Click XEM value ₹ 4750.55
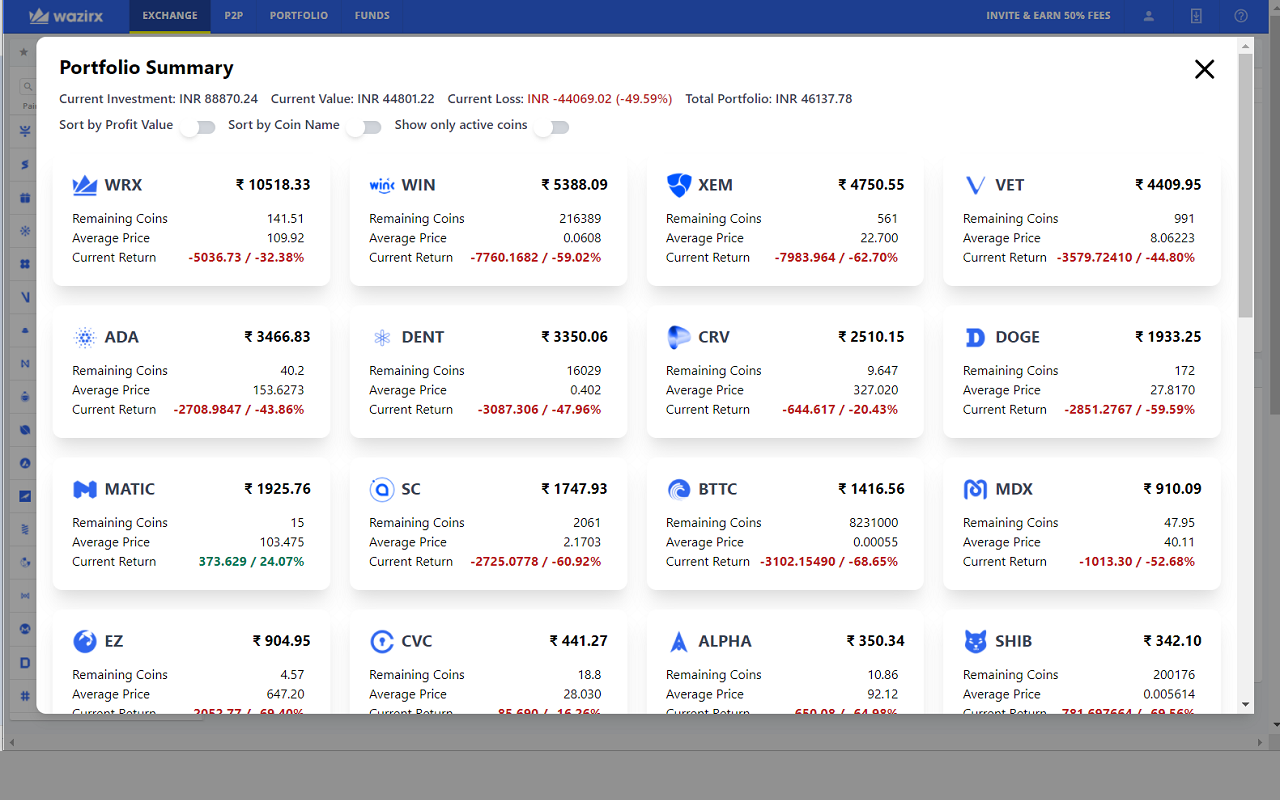This screenshot has width=1280, height=800. tap(871, 185)
